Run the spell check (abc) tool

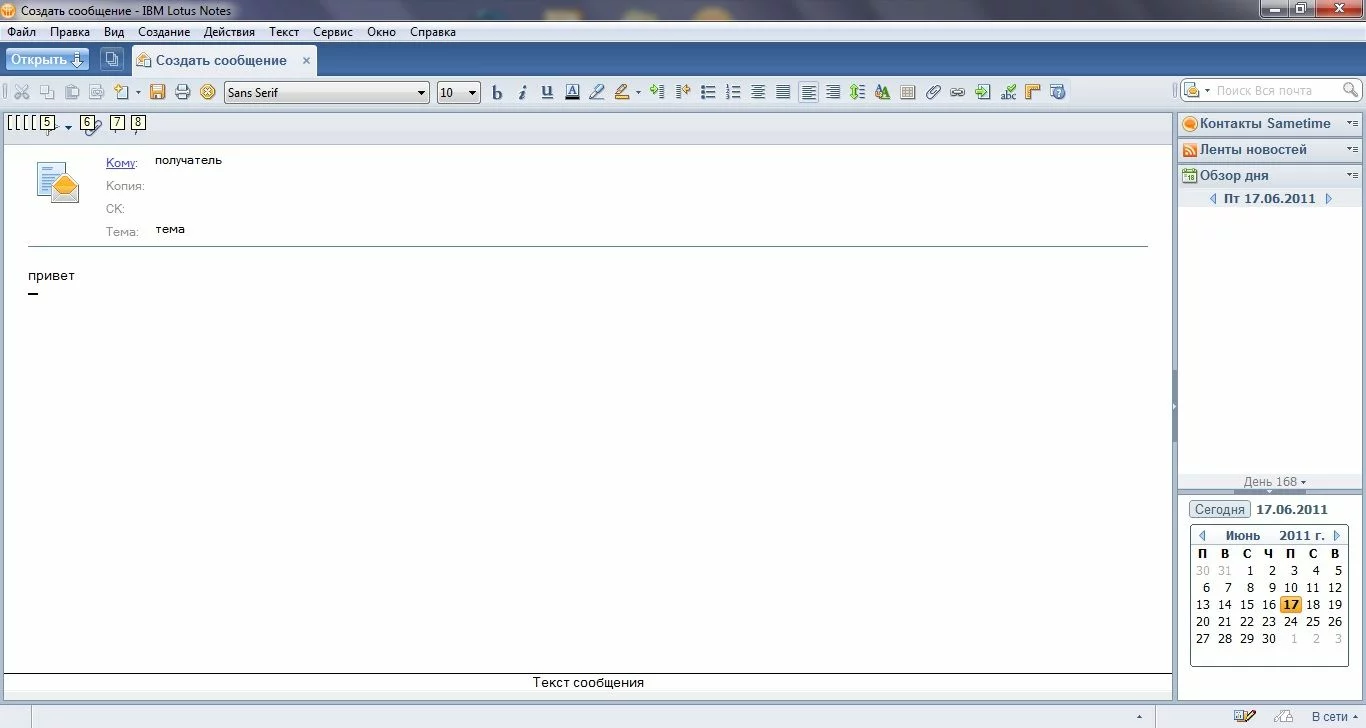pos(1008,92)
